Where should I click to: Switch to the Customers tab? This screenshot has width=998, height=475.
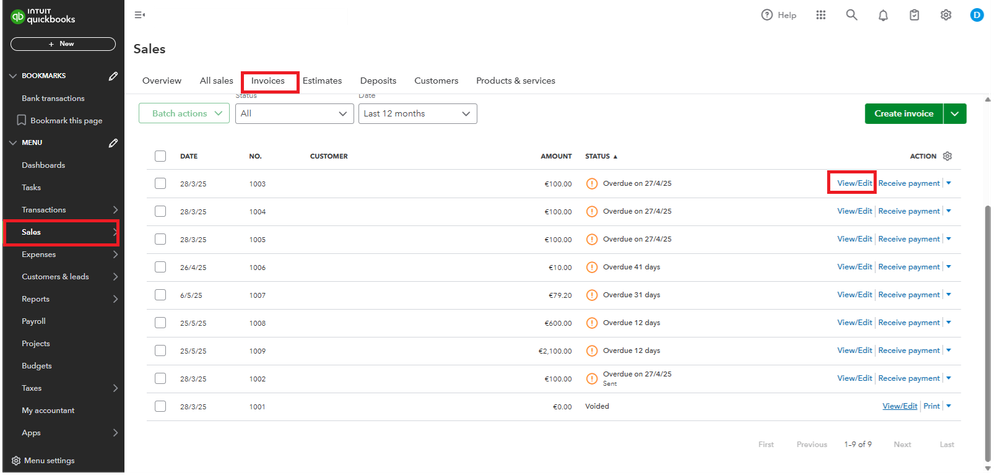click(x=436, y=81)
